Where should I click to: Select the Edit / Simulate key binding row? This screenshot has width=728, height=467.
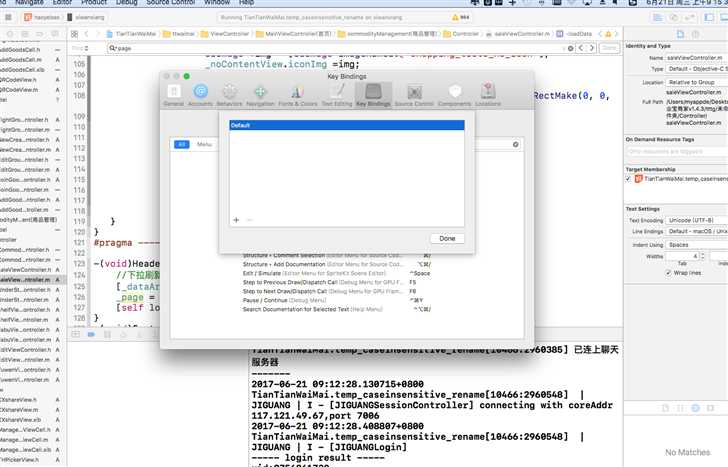pyautogui.click(x=337, y=273)
